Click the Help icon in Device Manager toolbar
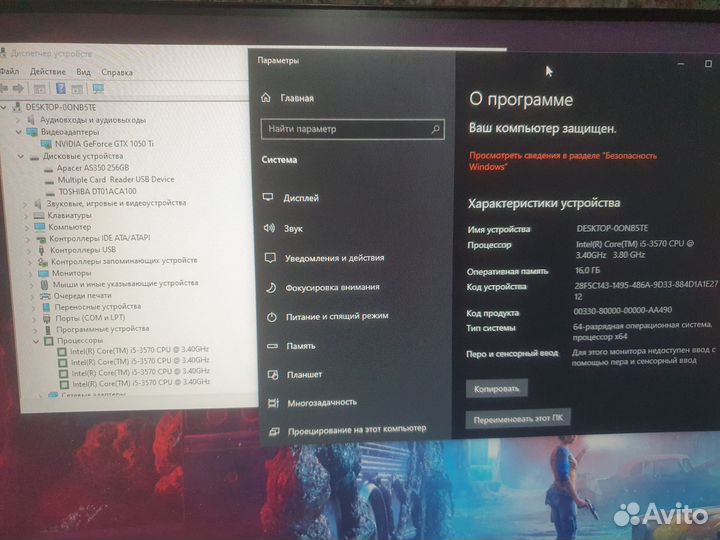This screenshot has height=540, width=720. 60,88
